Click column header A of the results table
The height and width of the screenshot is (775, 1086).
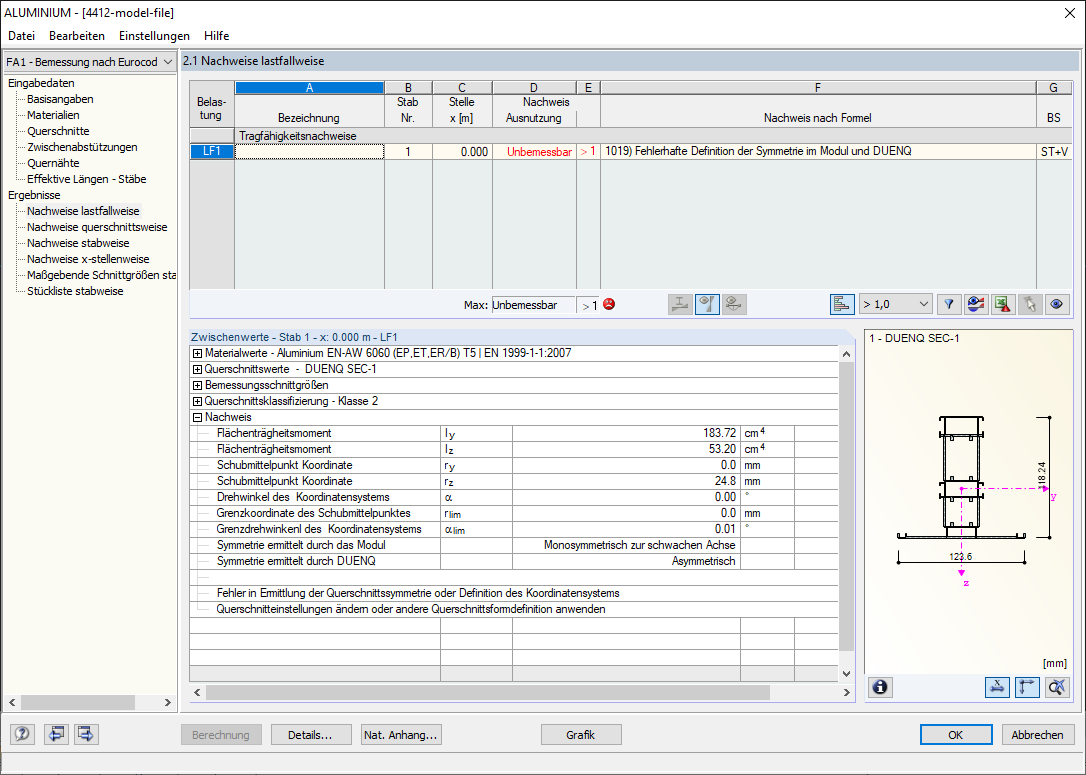[310, 87]
